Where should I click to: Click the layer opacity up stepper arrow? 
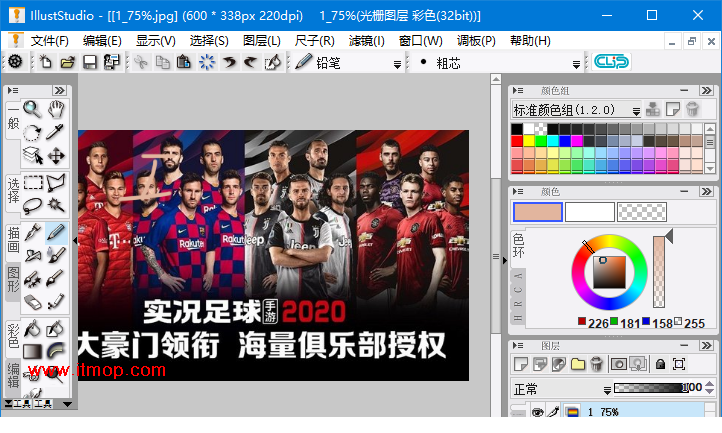click(710, 384)
